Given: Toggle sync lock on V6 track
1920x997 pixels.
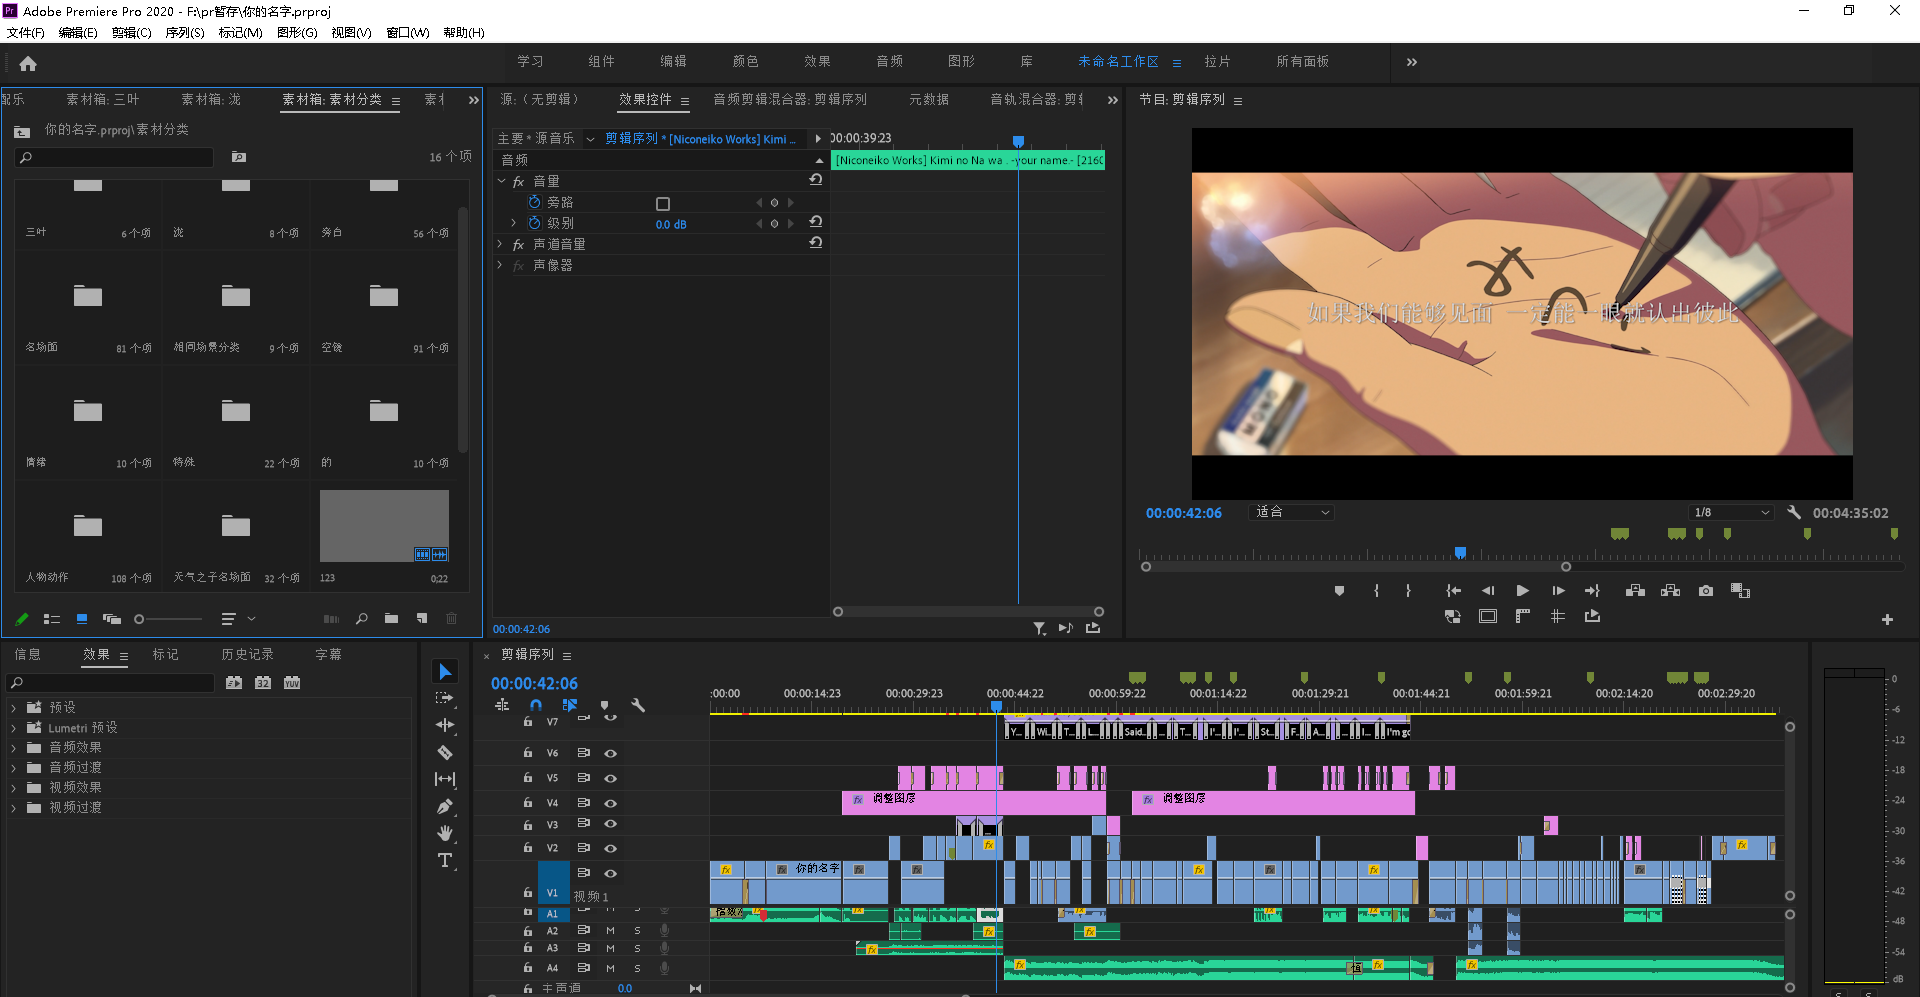Looking at the screenshot, I should tap(584, 753).
